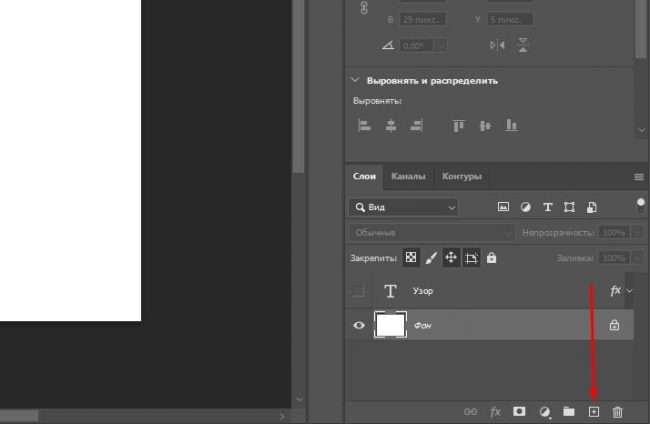Lock image pixels brush icon

pyautogui.click(x=431, y=258)
